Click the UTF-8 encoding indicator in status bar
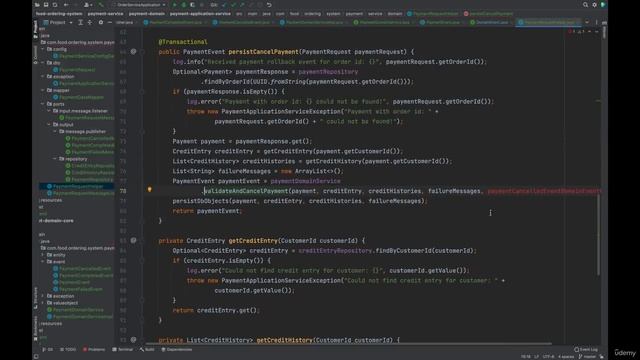Screen dimensions: 640x360 click(x=548, y=357)
